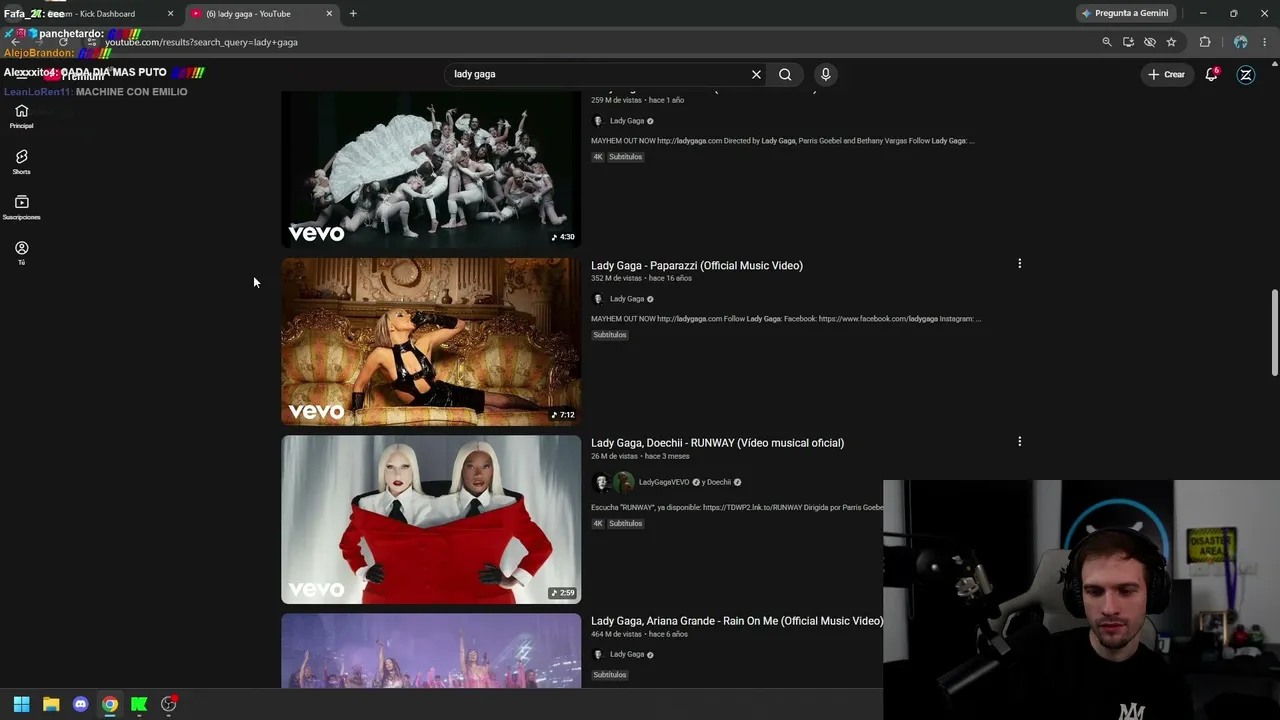Play the 4:30 dancers video thumbnail
The height and width of the screenshot is (720, 1280).
[431, 170]
